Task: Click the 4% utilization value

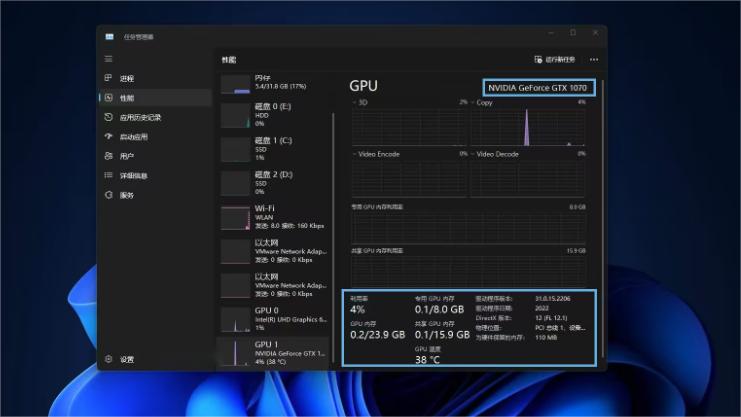Action: tap(357, 310)
